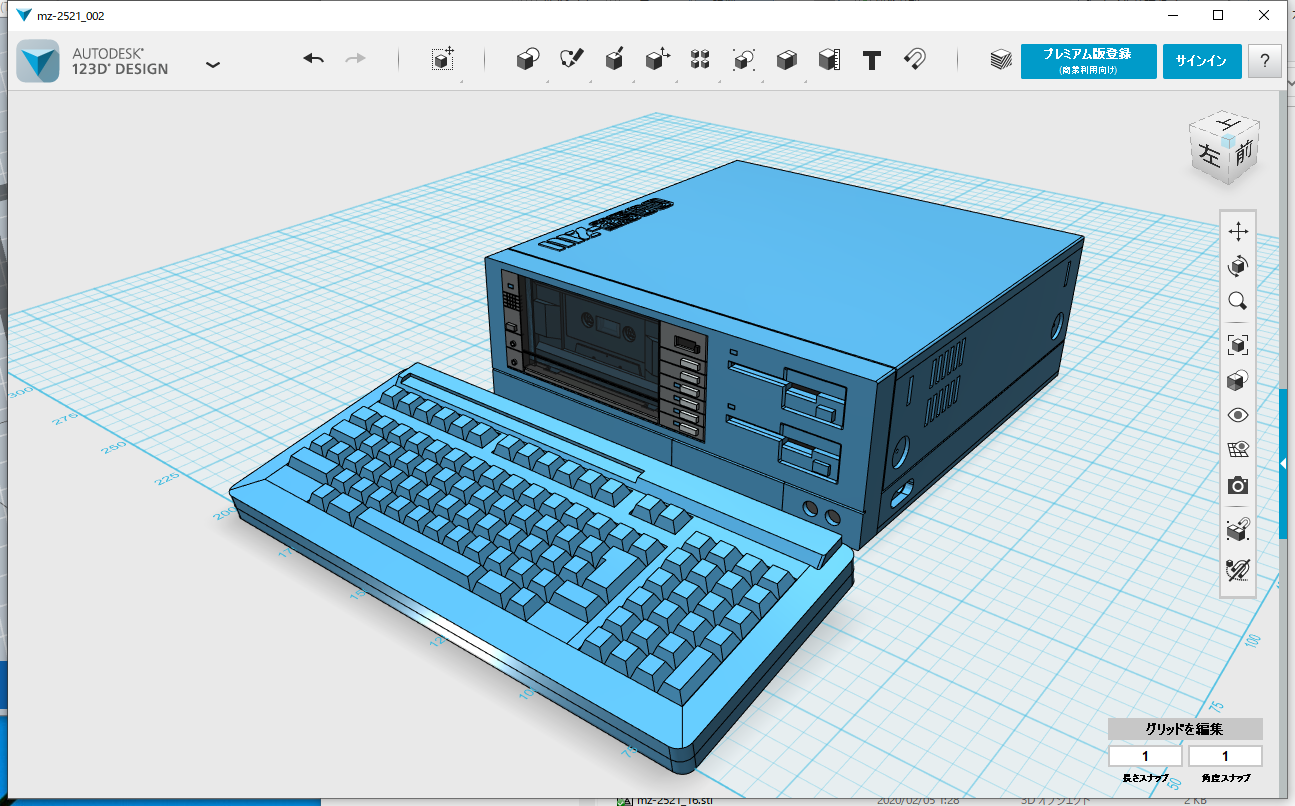Select the Modify tool

(x=657, y=59)
